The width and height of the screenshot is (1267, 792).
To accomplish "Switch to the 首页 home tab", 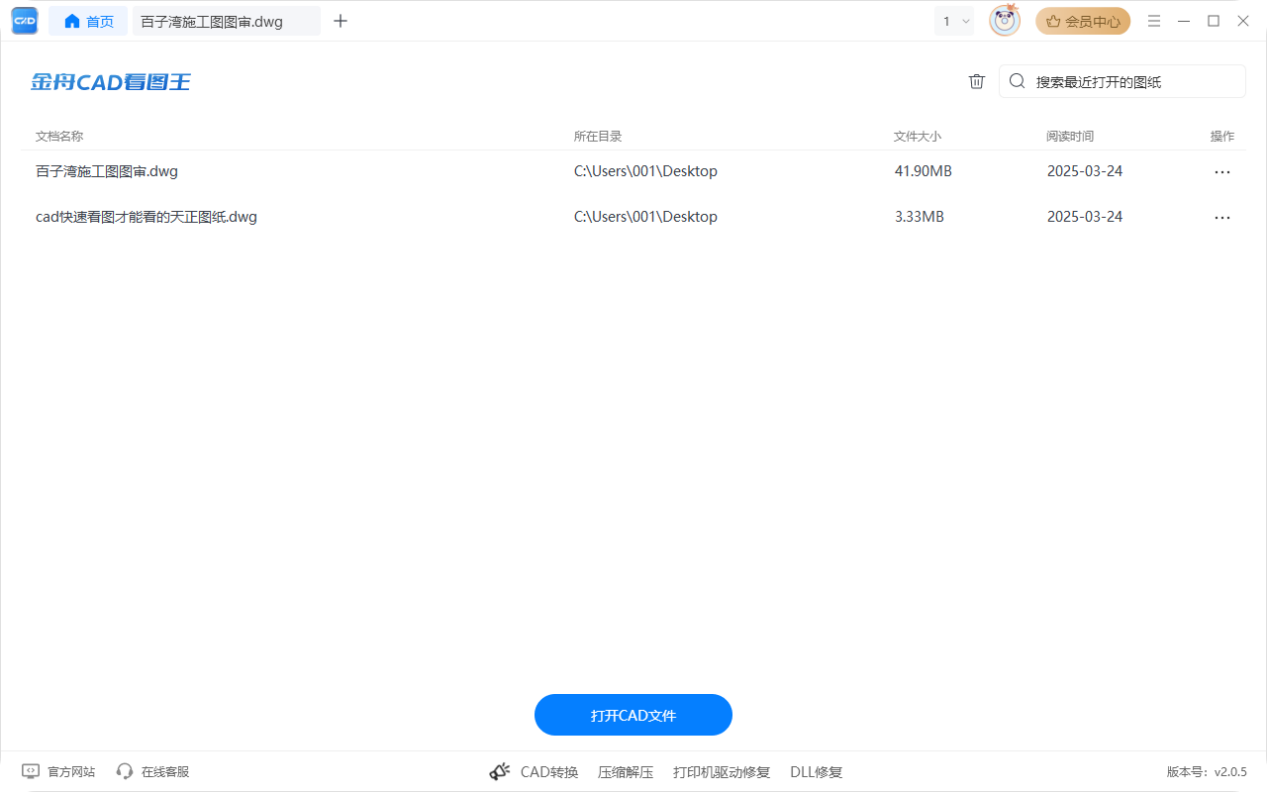I will (88, 21).
